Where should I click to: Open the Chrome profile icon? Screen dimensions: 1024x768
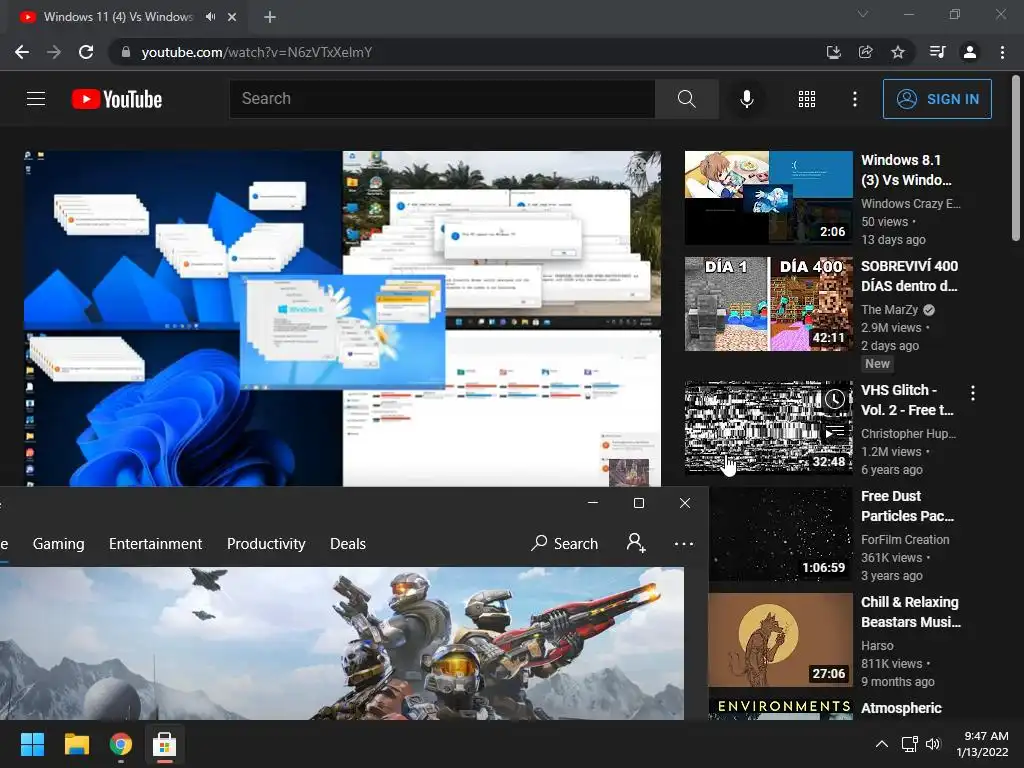(970, 52)
